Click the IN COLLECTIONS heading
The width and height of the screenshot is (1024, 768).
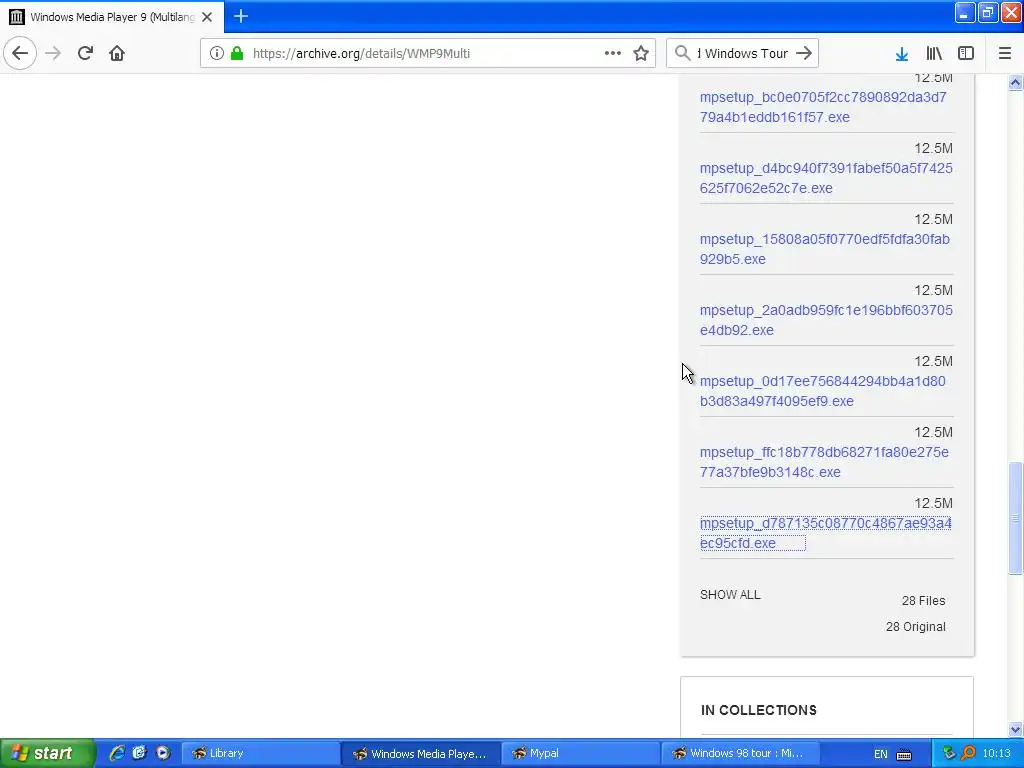tap(759, 711)
